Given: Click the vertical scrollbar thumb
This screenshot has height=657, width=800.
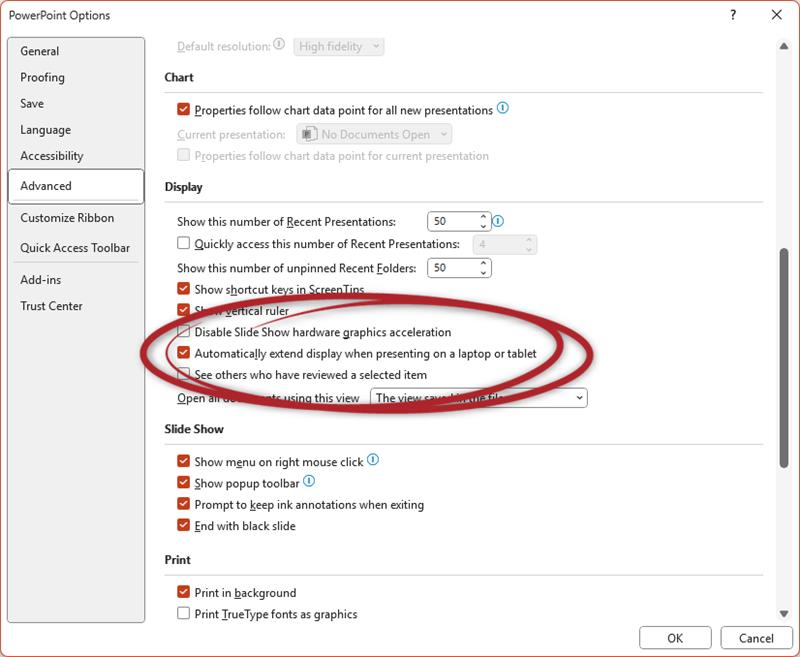Looking at the screenshot, I should coord(784,358).
